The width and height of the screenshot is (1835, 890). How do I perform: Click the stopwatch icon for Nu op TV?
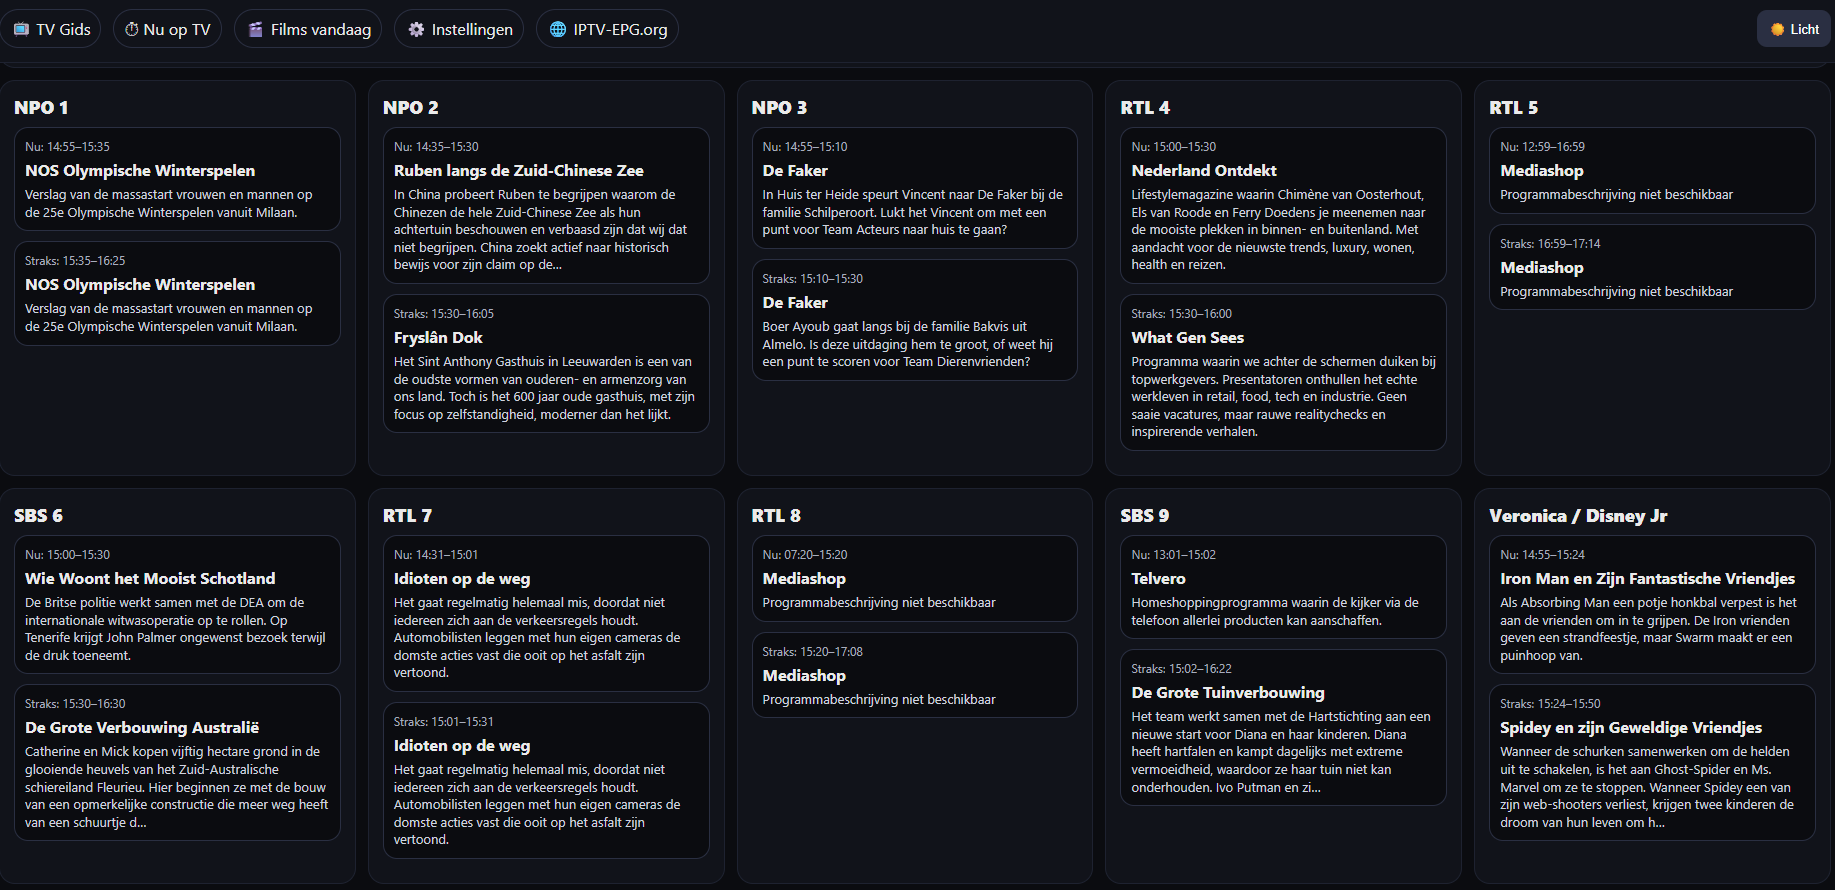tap(131, 30)
